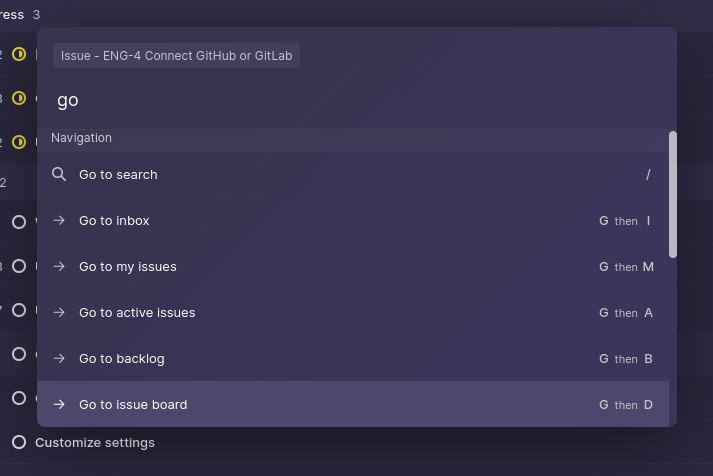713x476 pixels.
Task: Select the Go to search command
Action: pos(118,175)
